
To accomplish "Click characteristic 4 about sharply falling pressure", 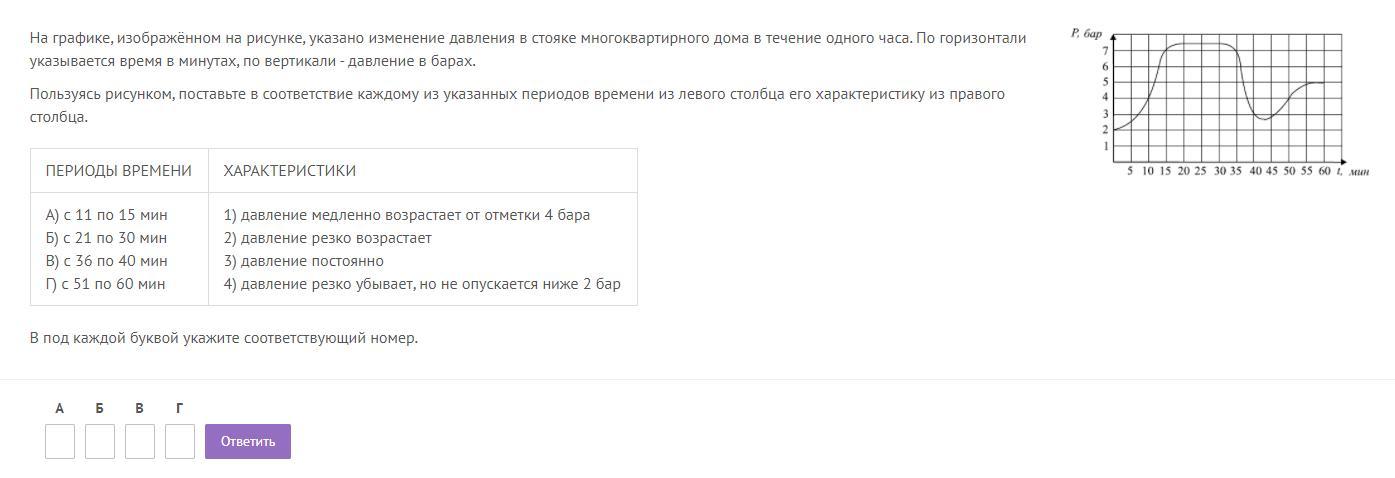I will pyautogui.click(x=422, y=284).
